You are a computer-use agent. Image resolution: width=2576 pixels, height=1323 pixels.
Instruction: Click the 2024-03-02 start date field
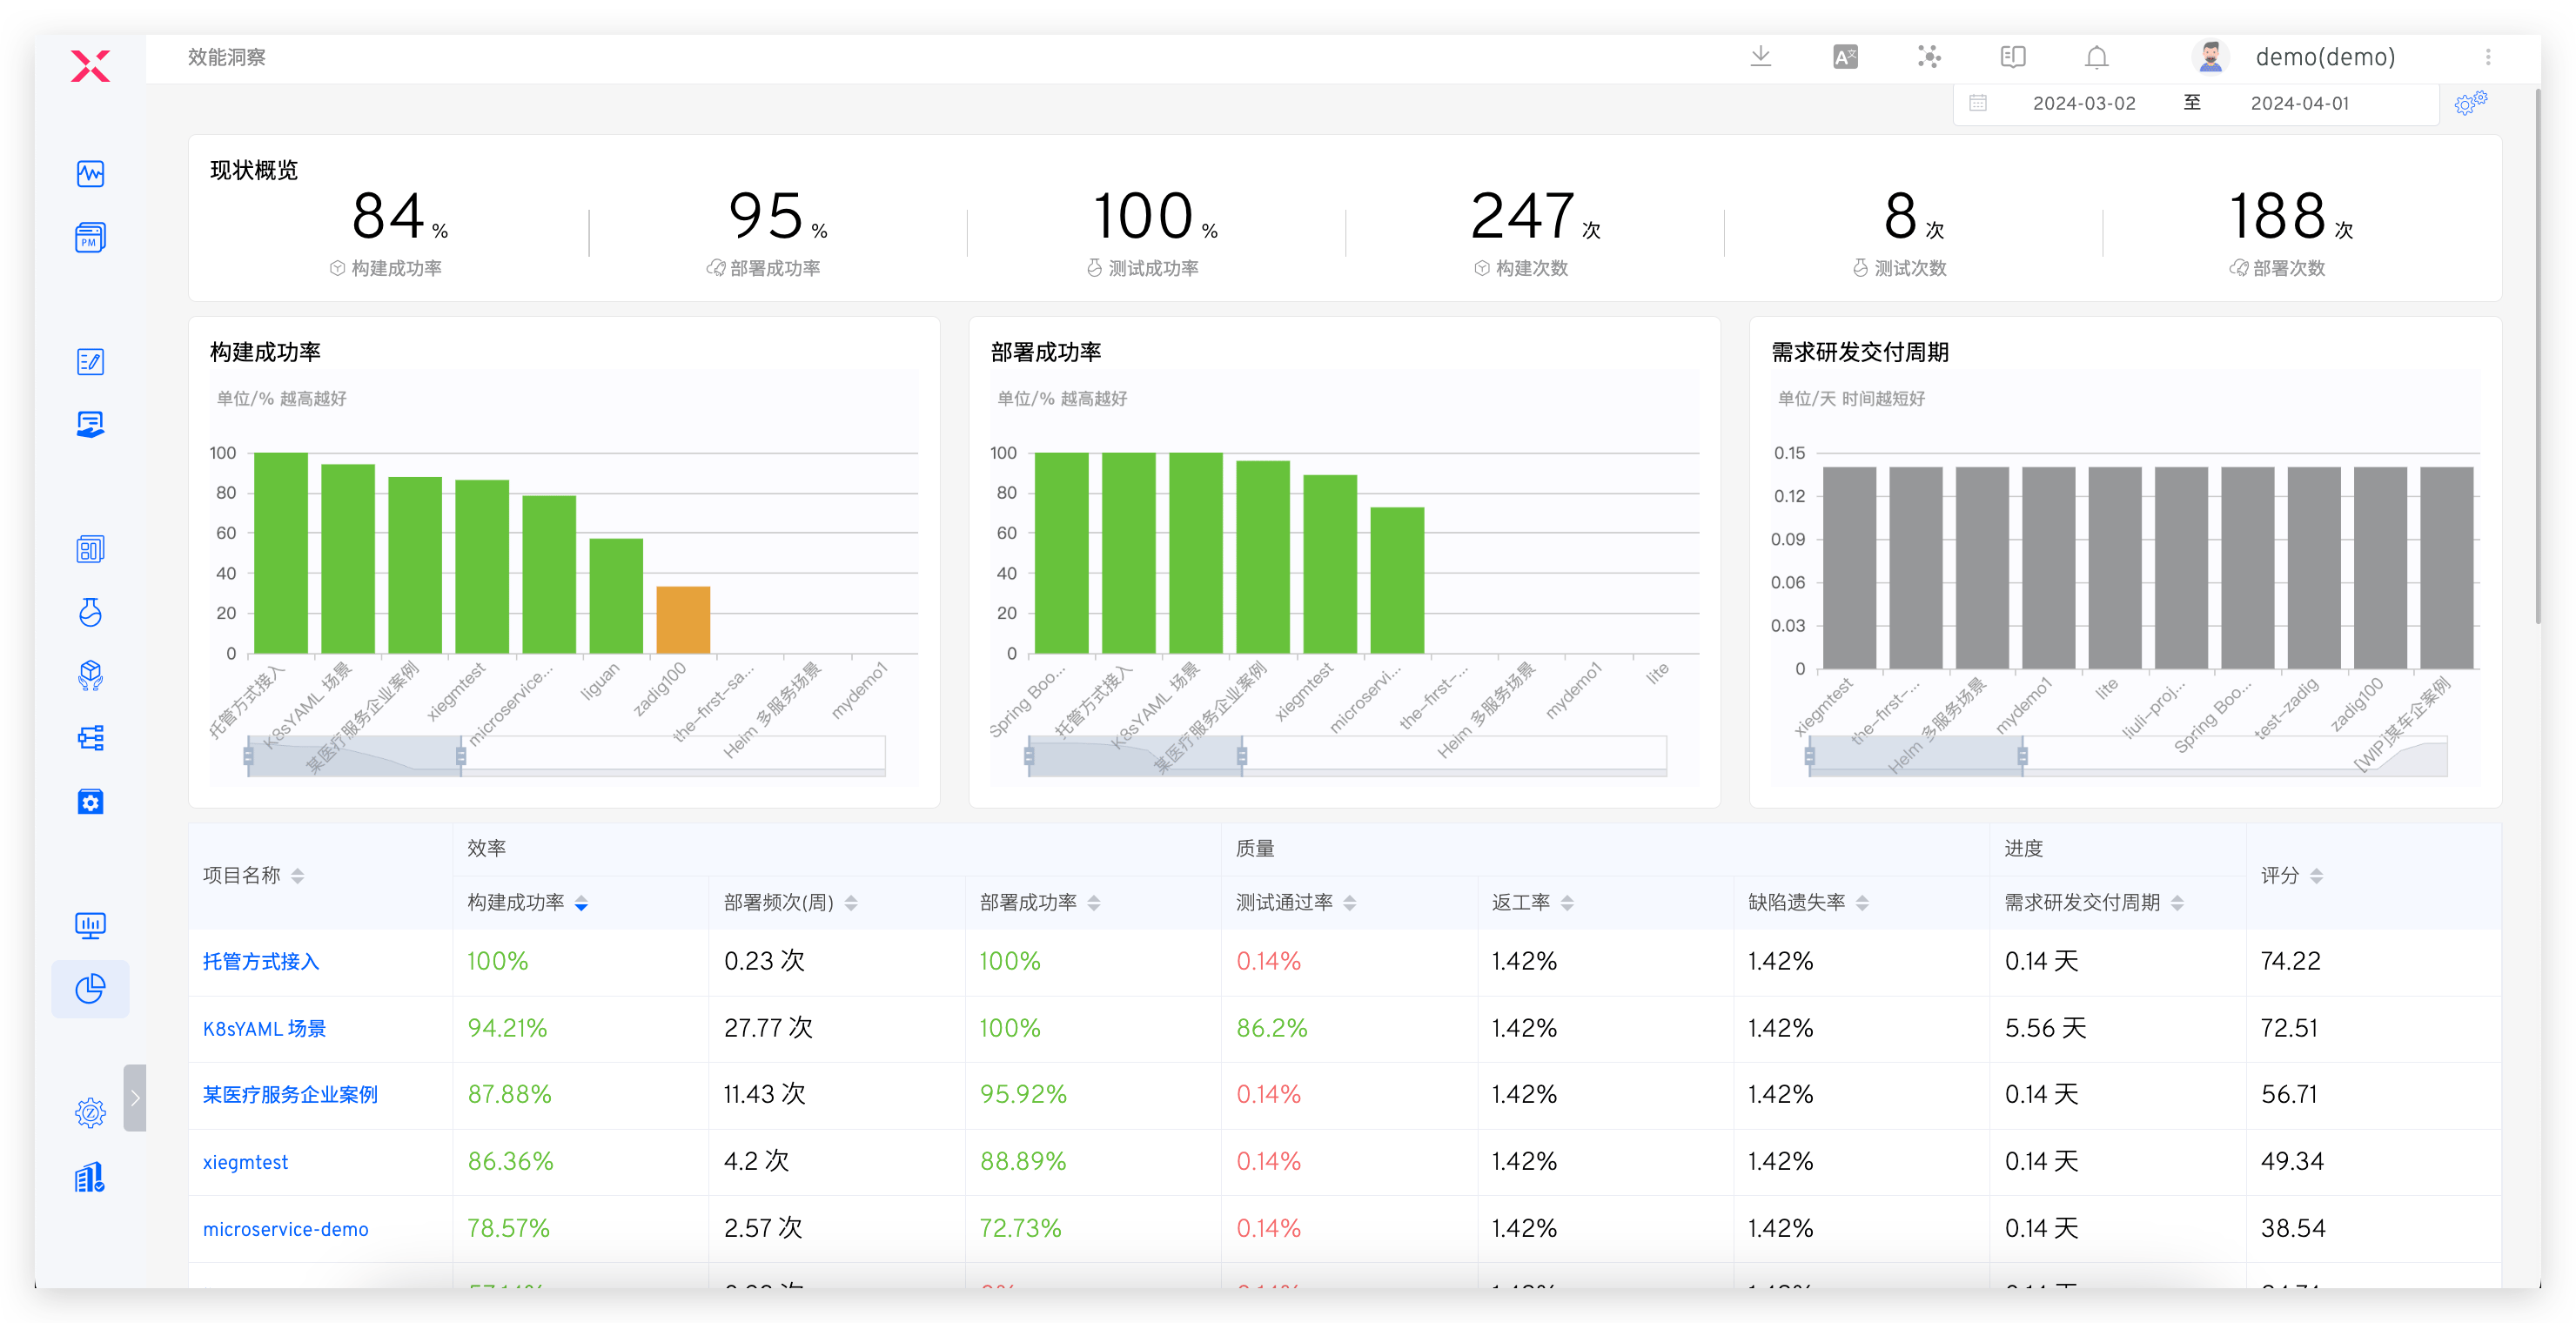point(2083,103)
